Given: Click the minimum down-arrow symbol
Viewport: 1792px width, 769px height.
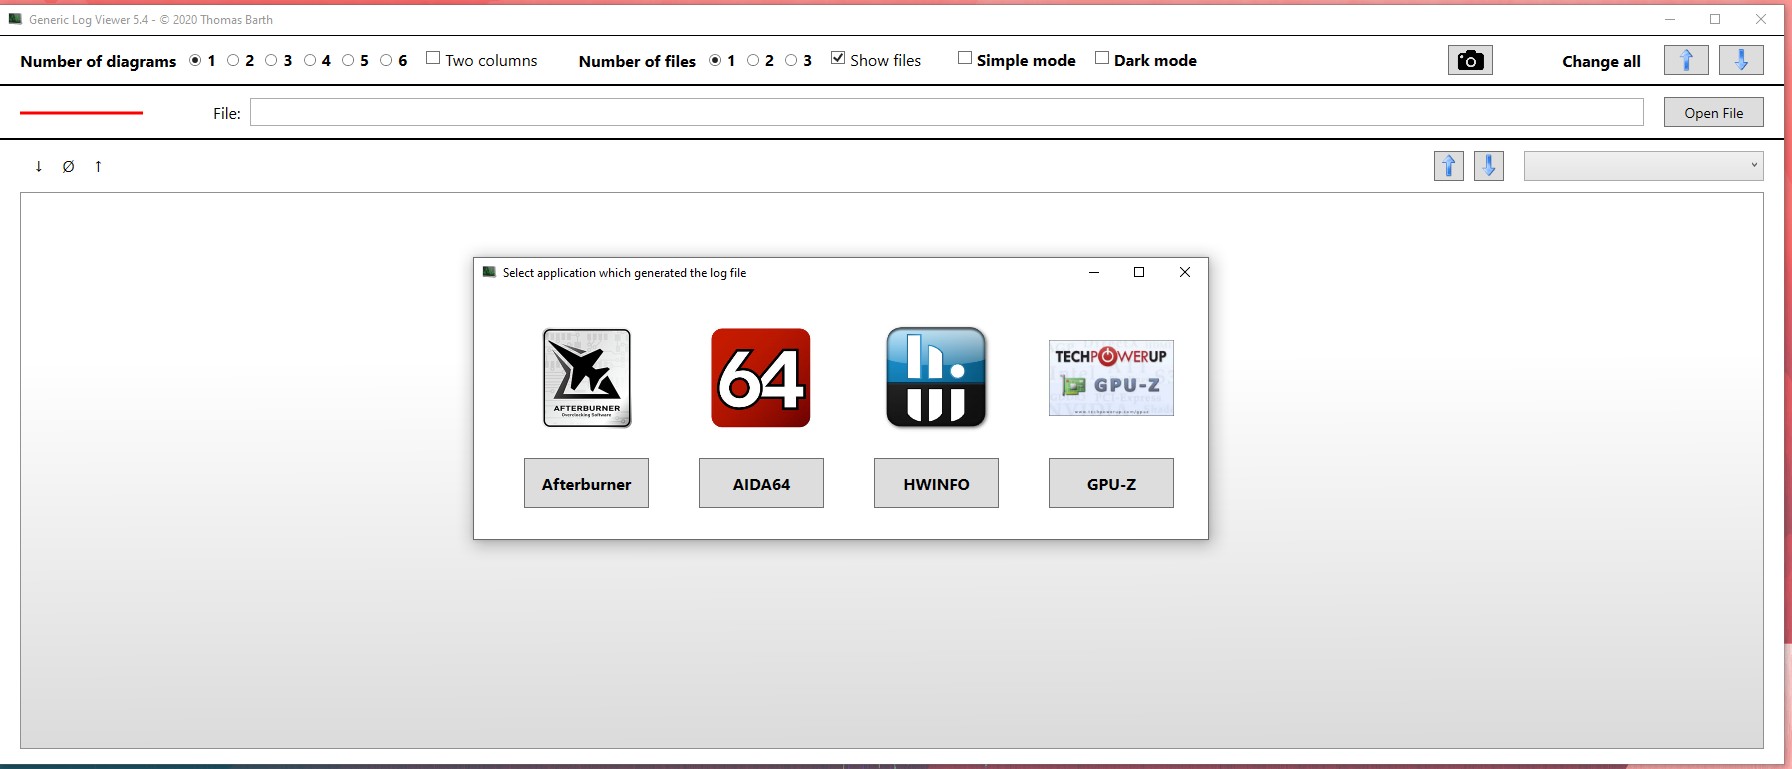Looking at the screenshot, I should point(39,167).
